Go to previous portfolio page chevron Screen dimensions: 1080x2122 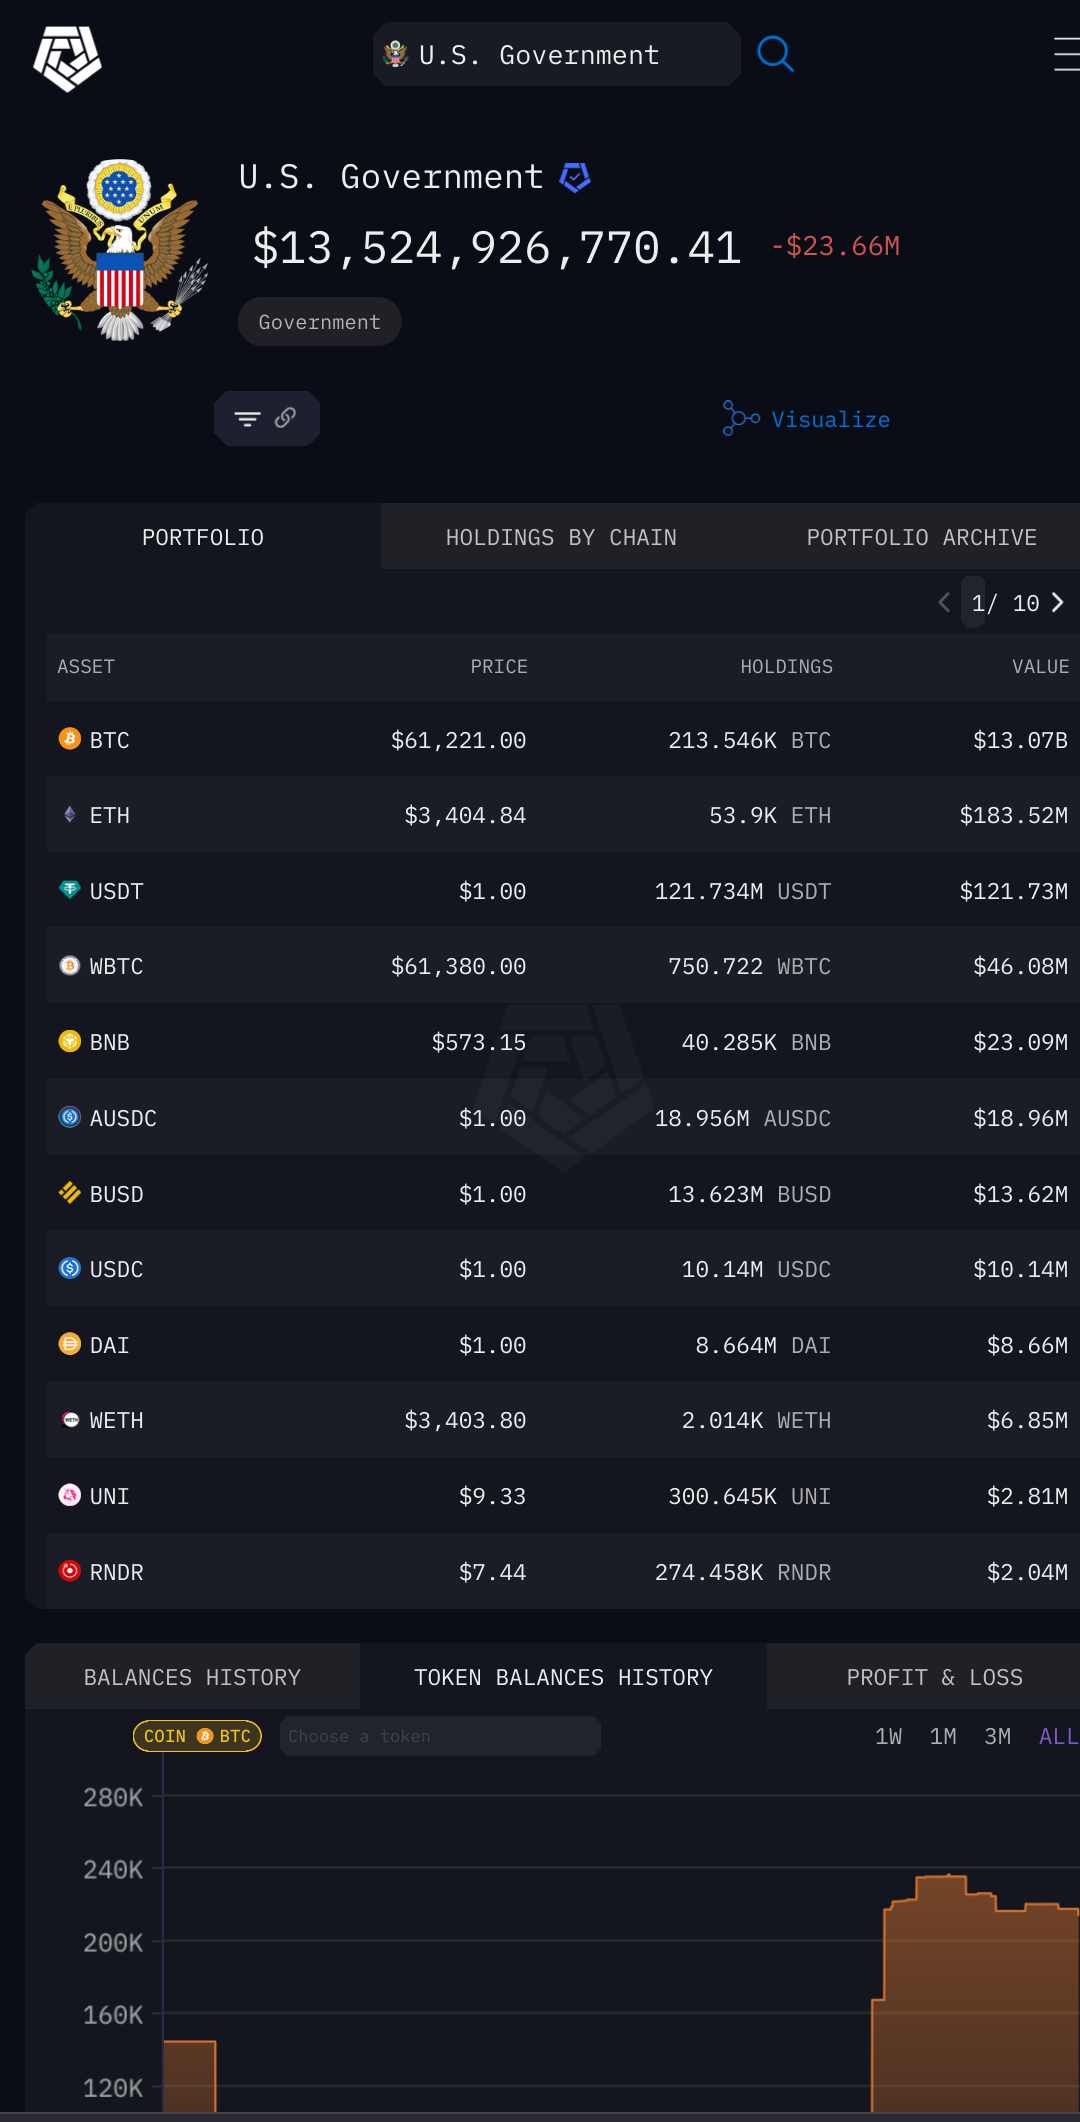pos(944,602)
